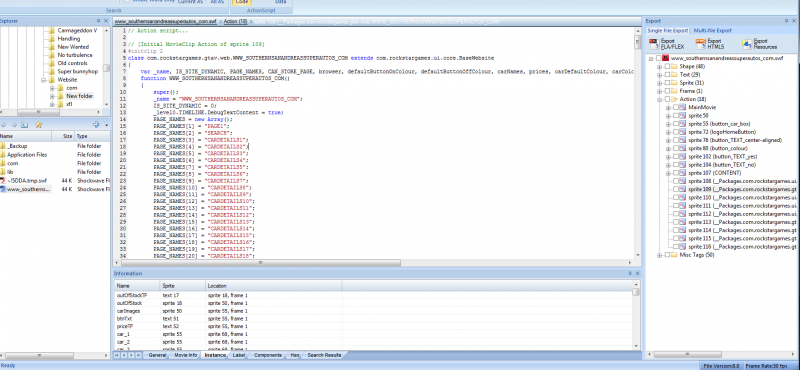Expand the Sprite (31) node

pyautogui.click(x=660, y=83)
